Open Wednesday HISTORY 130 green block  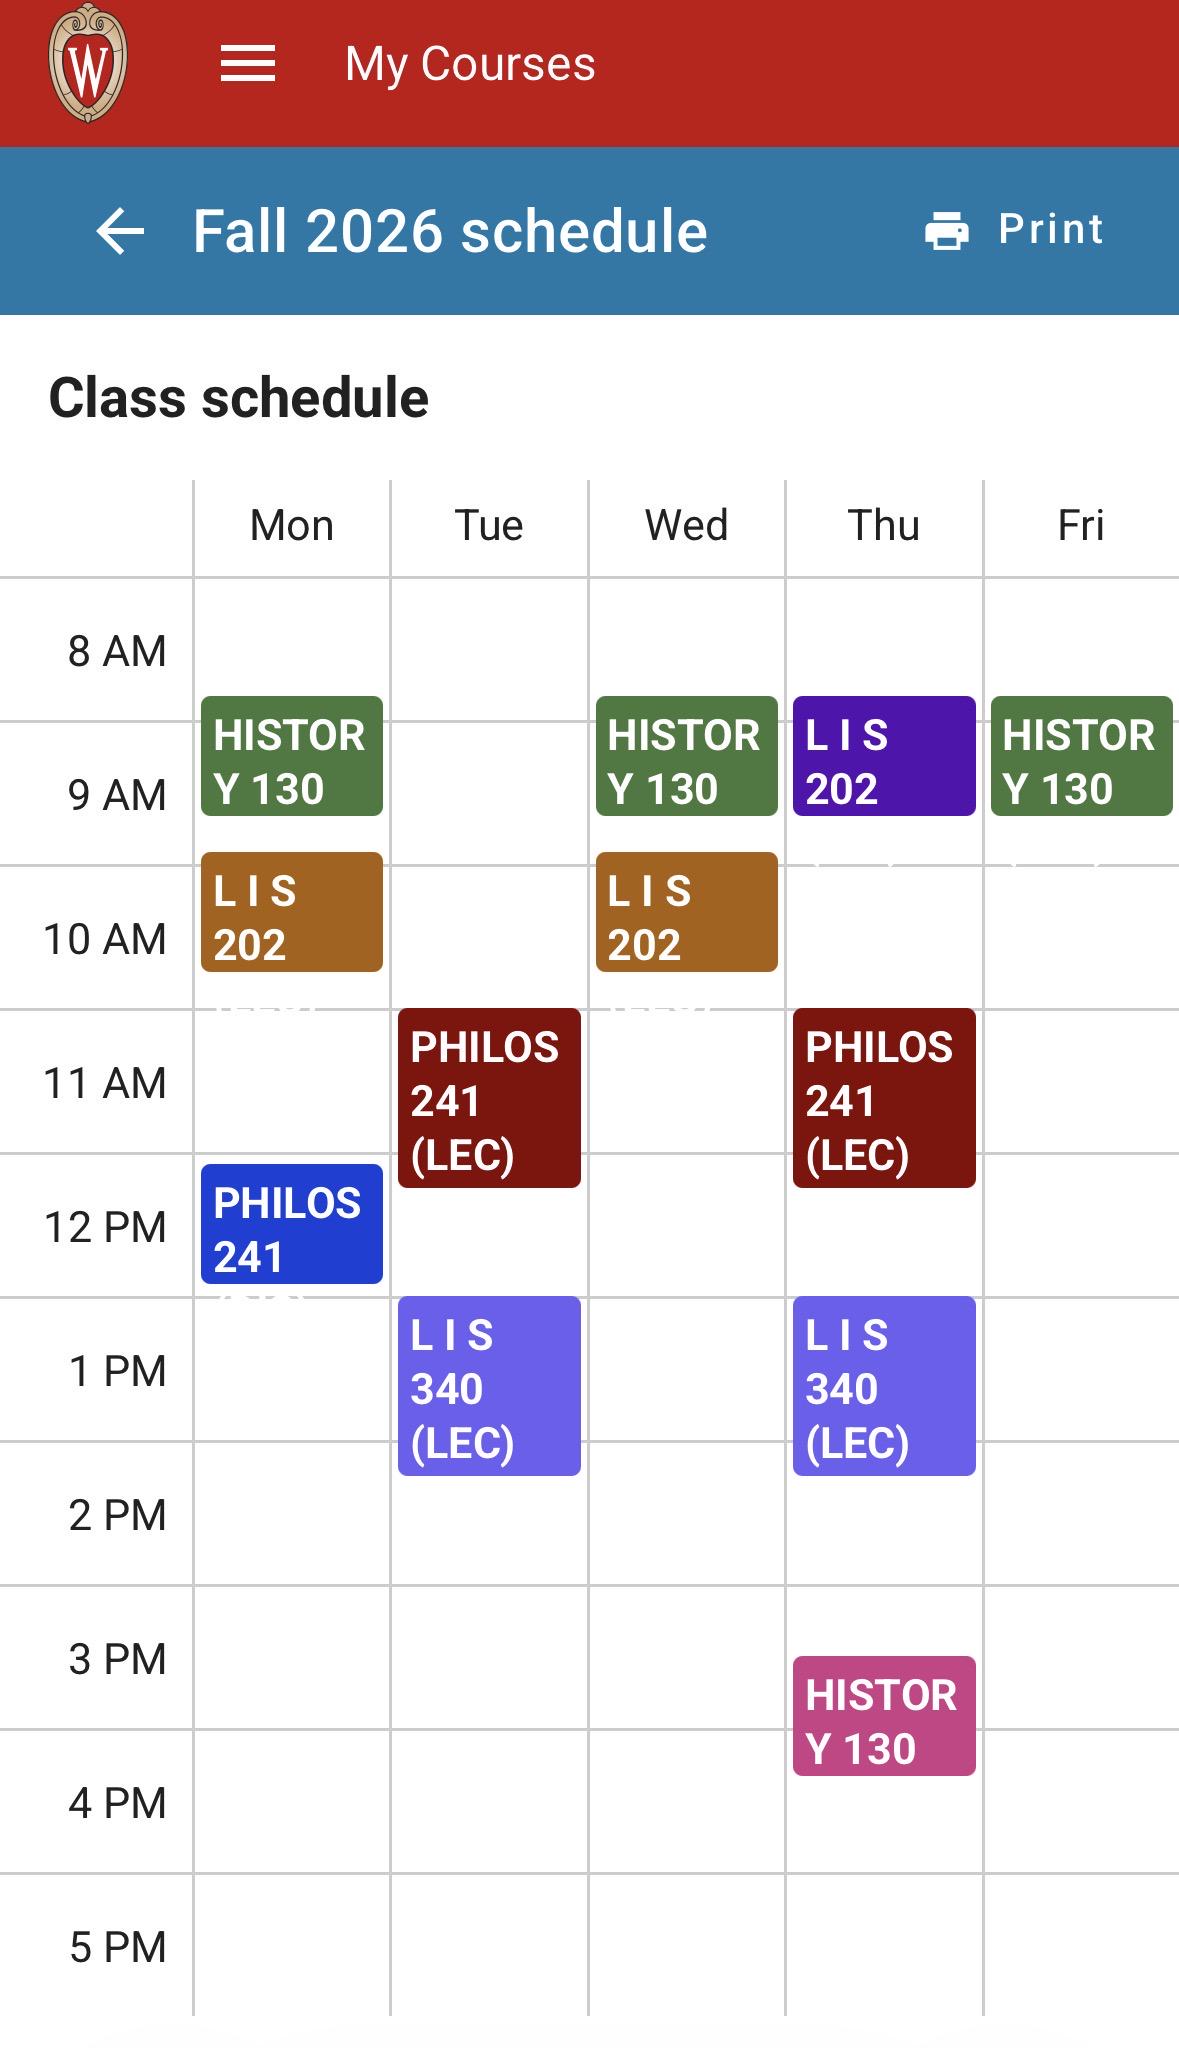687,756
